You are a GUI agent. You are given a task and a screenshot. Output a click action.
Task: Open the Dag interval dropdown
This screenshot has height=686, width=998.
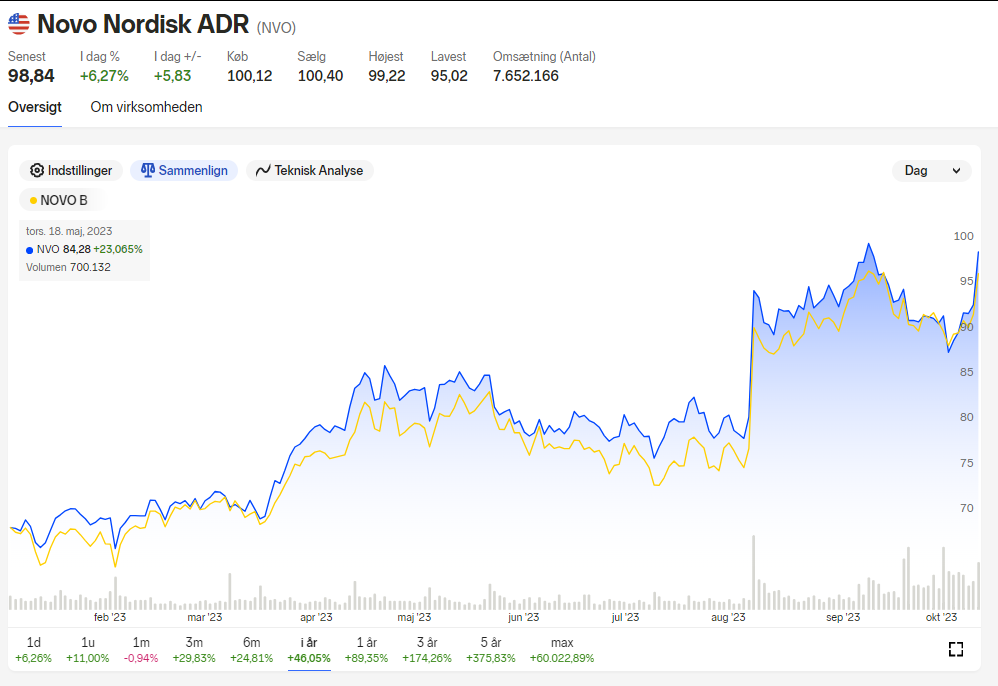point(932,171)
